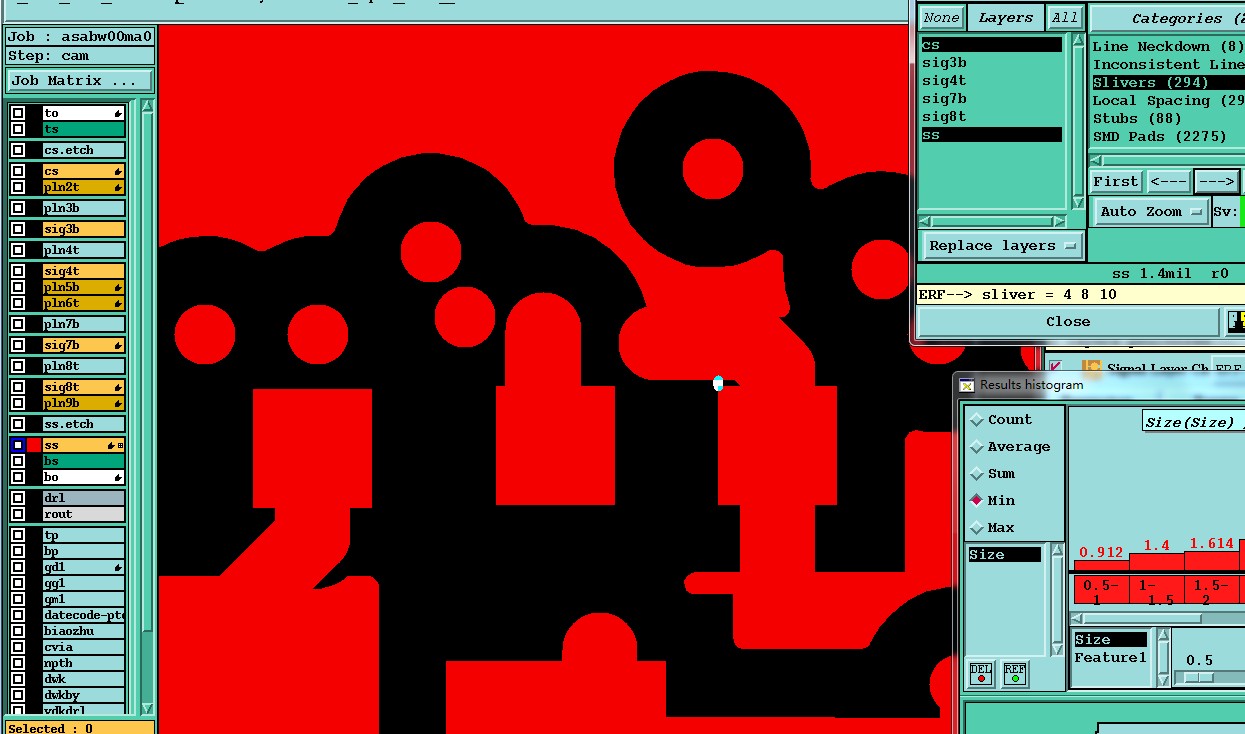The image size is (1245, 734).
Task: Select the Sum radio option
Action: pos(993,474)
